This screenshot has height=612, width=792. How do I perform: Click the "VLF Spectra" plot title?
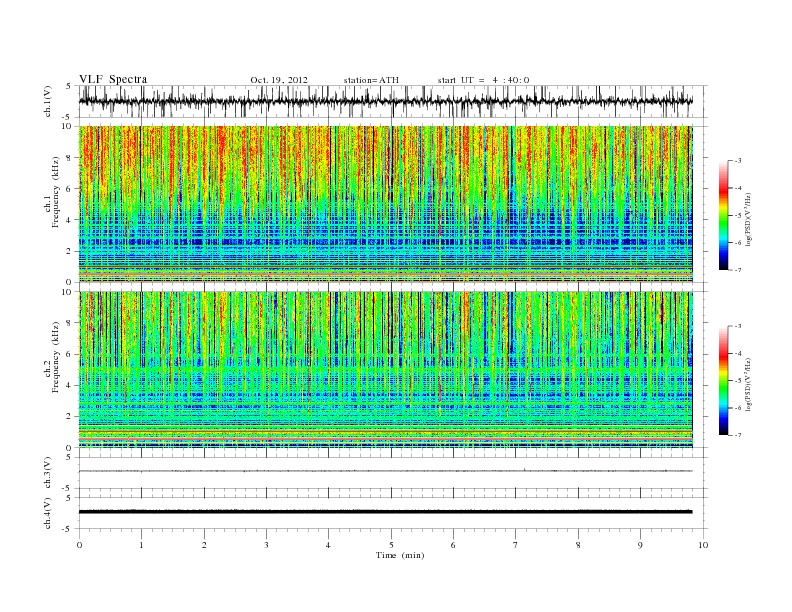pos(113,79)
